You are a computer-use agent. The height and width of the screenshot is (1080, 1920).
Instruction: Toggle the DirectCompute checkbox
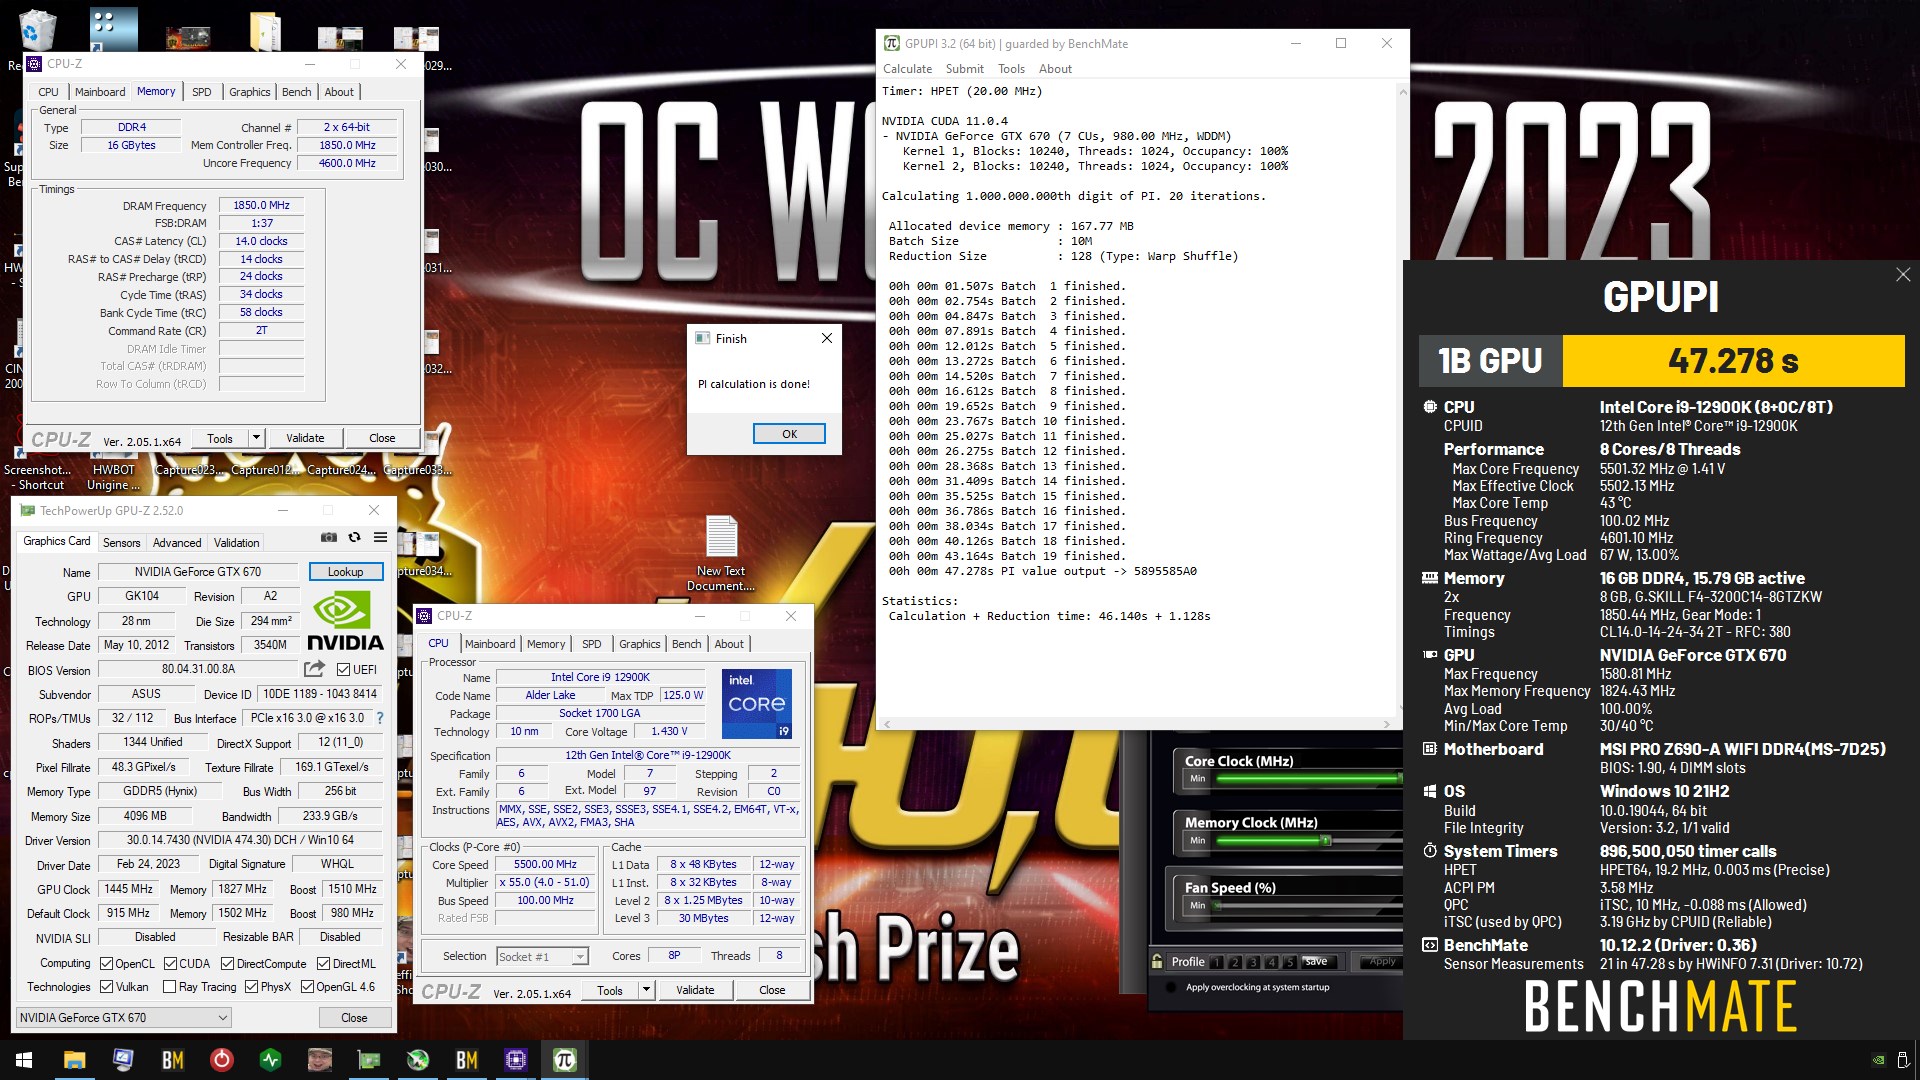point(227,964)
